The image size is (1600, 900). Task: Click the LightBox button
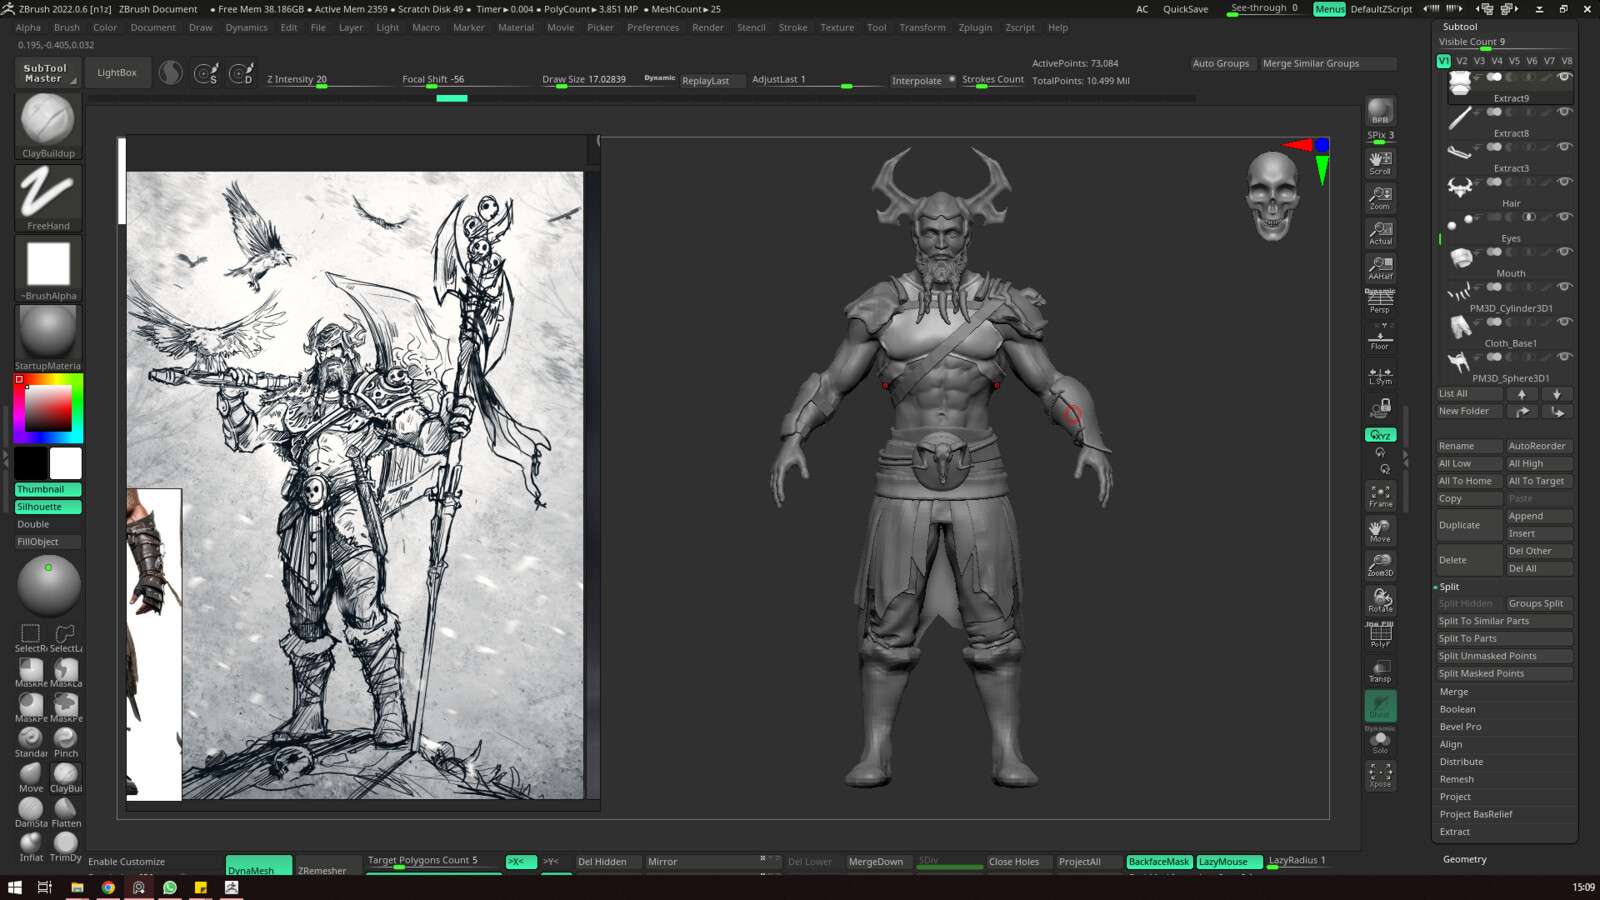(x=117, y=73)
